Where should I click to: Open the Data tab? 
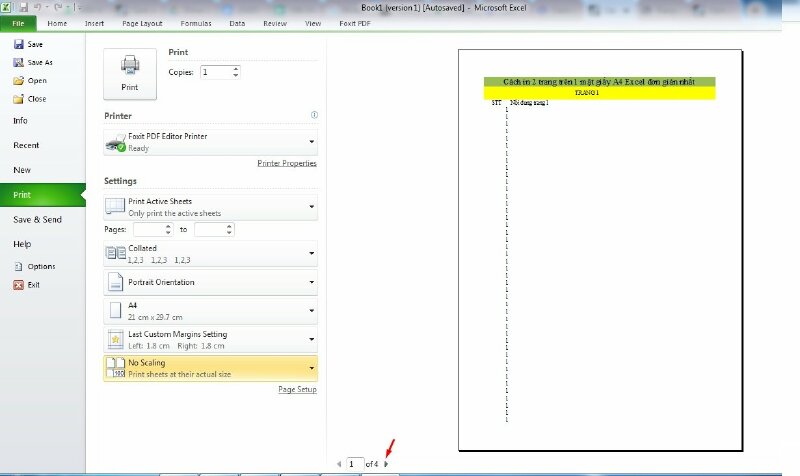[x=237, y=23]
